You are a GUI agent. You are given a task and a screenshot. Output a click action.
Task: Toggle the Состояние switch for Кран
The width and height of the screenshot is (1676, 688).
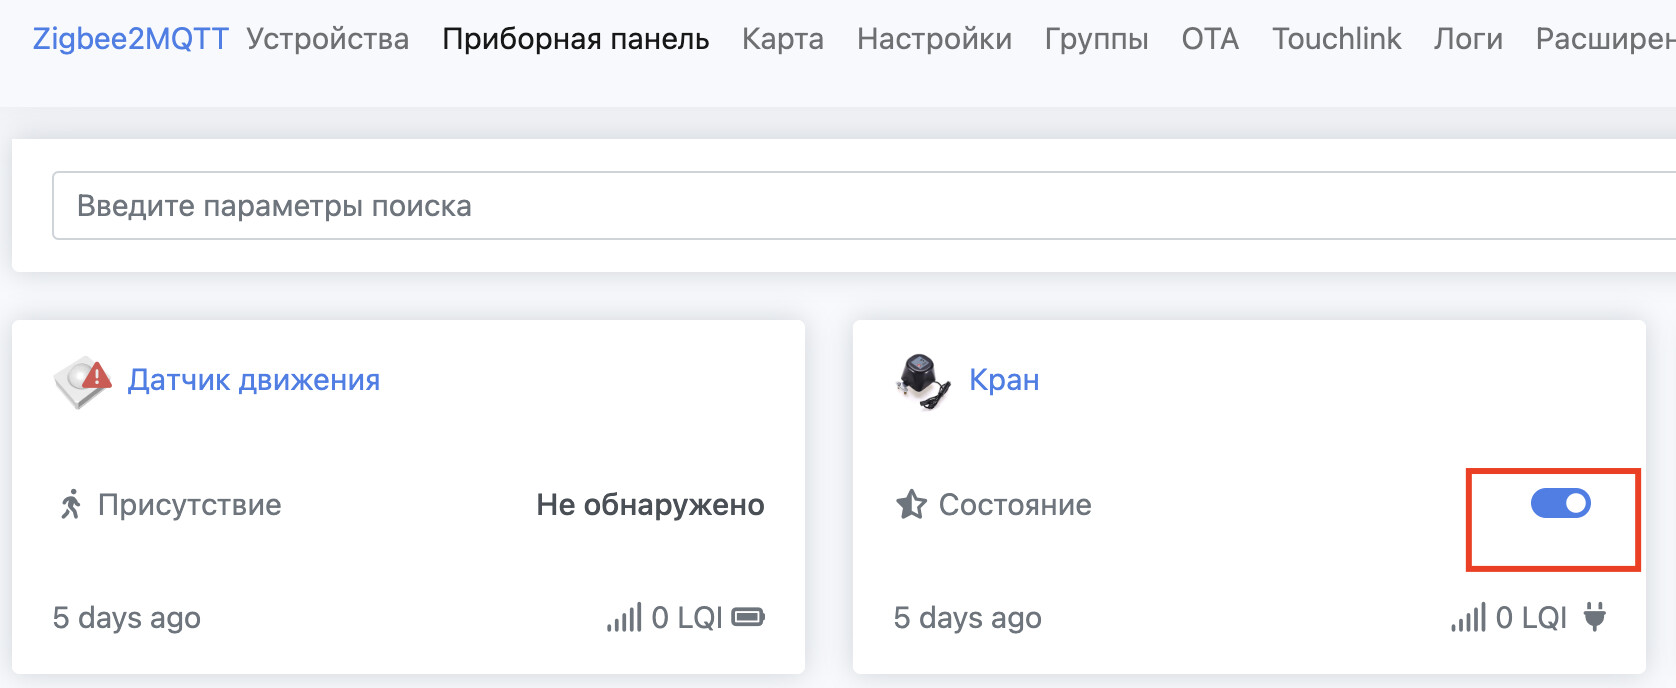[x=1560, y=503]
